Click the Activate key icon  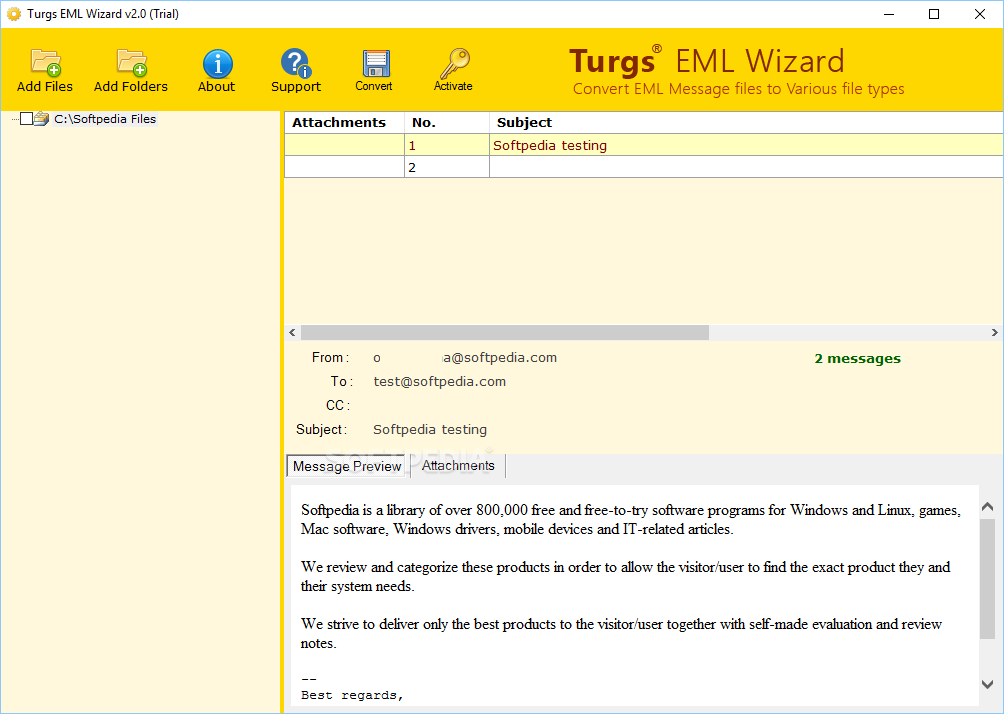pyautogui.click(x=454, y=63)
